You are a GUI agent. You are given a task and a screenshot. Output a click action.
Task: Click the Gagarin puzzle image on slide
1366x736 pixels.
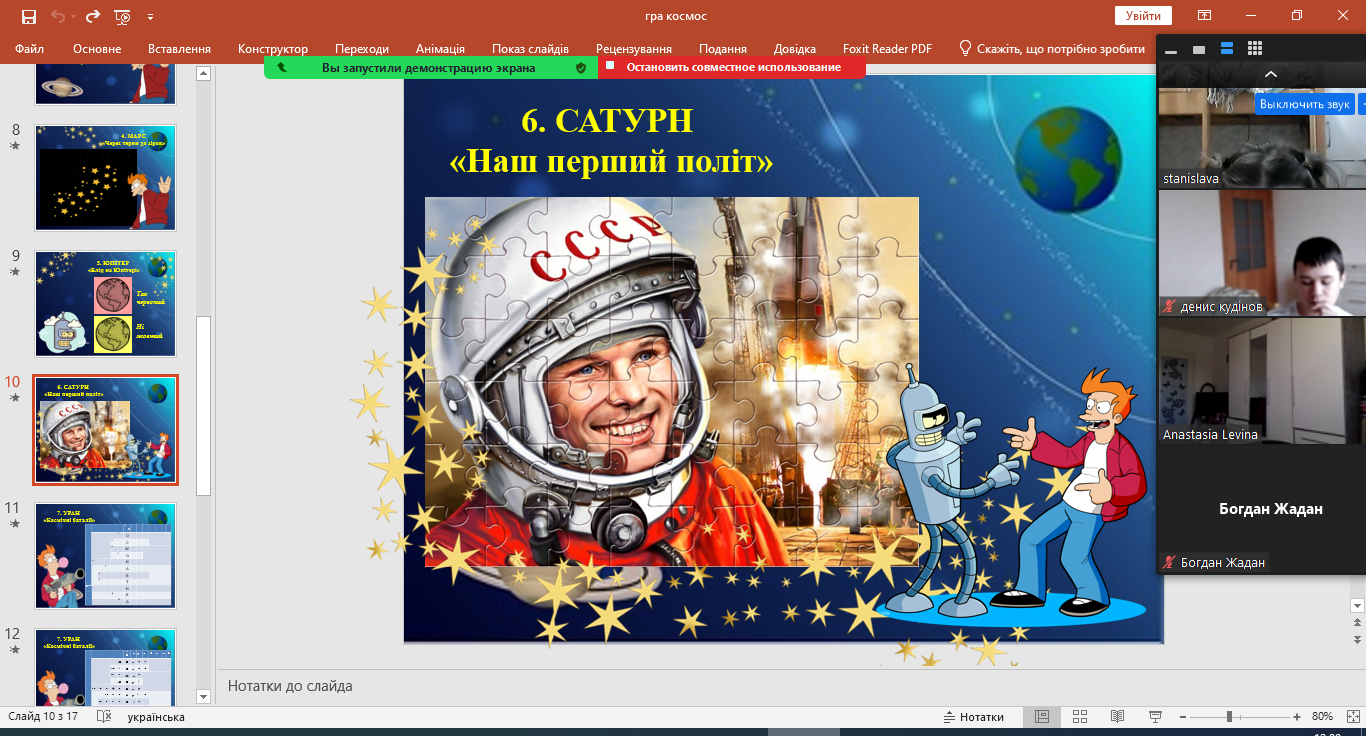[x=671, y=381]
